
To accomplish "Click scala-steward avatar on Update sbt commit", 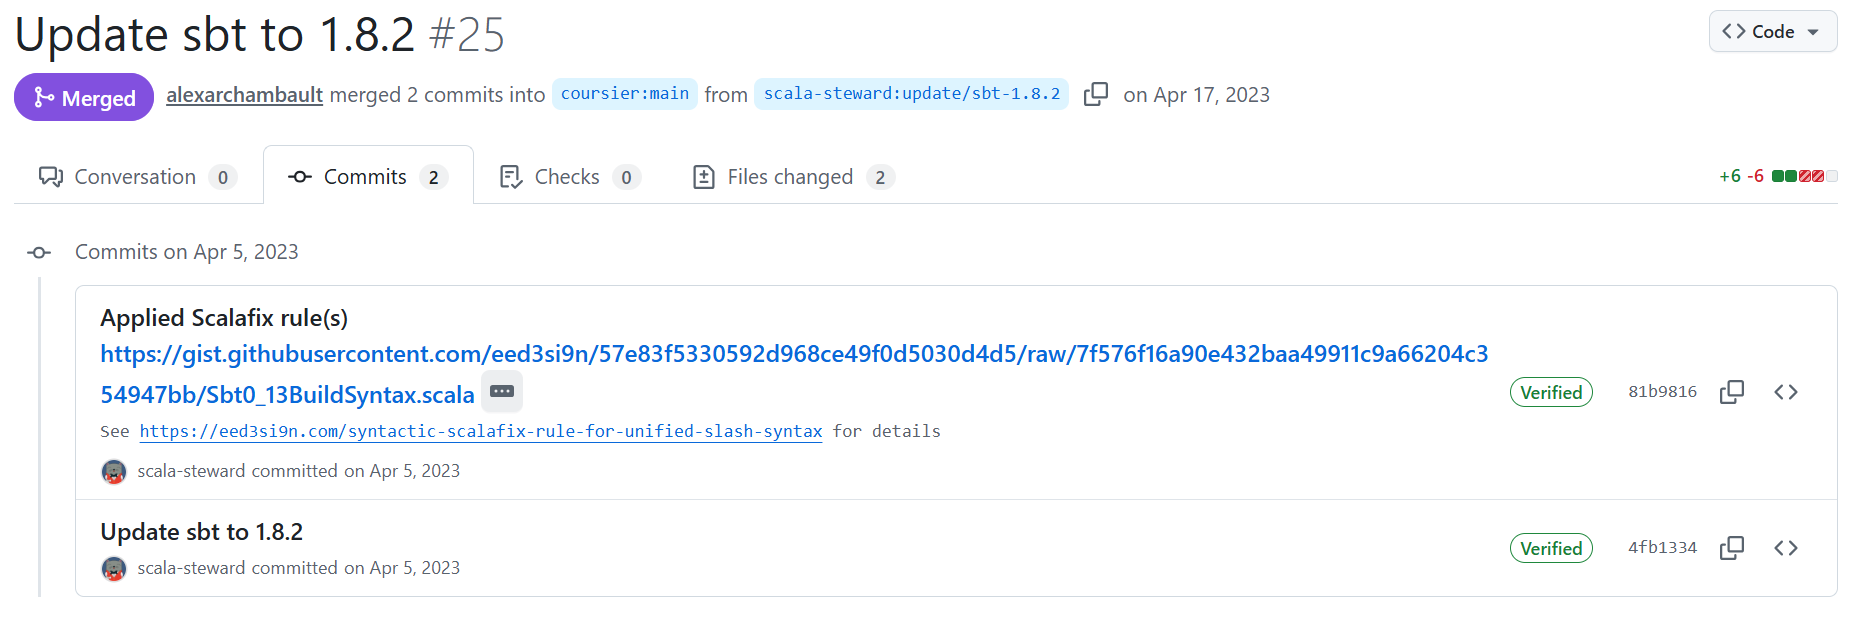I will pyautogui.click(x=114, y=568).
